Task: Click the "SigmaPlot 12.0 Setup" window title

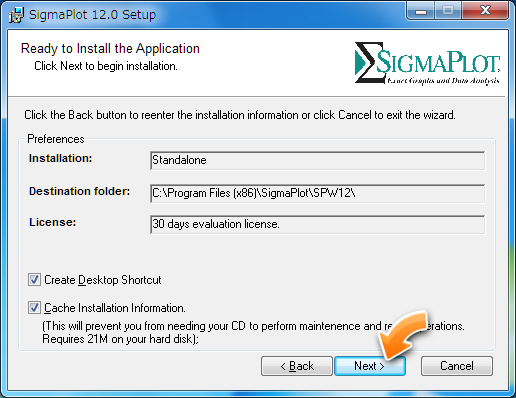Action: (92, 15)
